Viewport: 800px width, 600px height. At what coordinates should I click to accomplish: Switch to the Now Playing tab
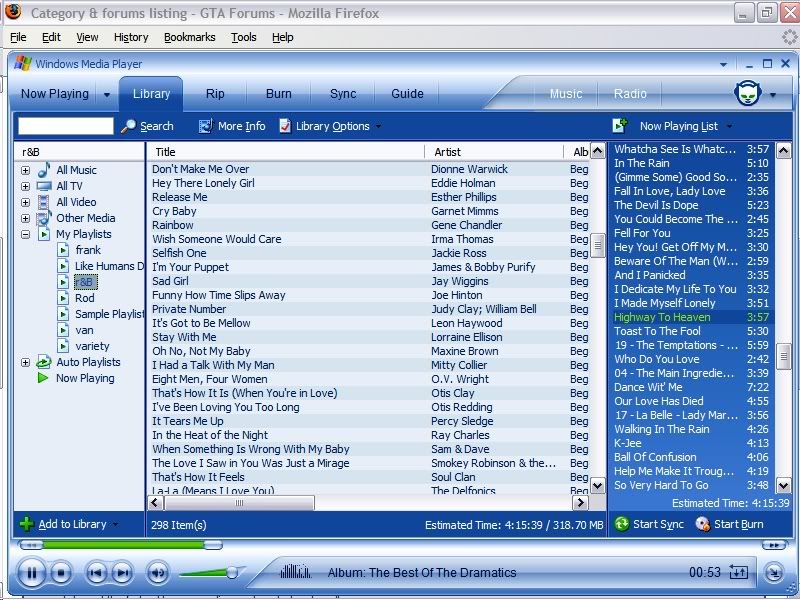pos(55,94)
